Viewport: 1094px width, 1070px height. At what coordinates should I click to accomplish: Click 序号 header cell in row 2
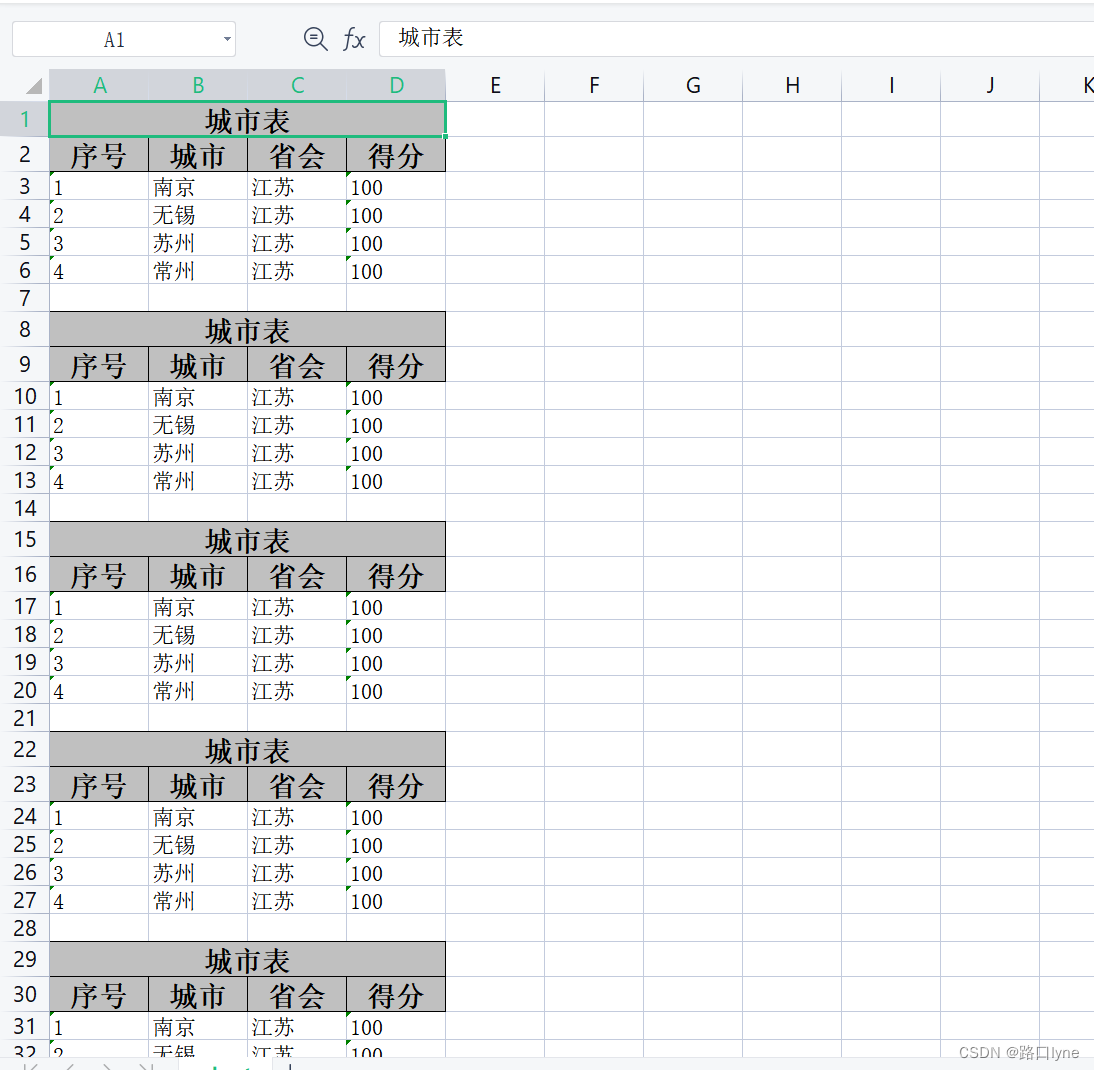click(x=99, y=154)
